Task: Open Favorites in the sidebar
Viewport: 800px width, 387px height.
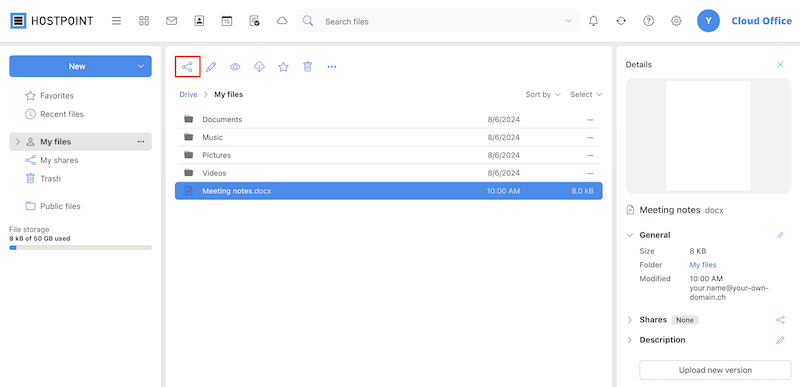Action: (57, 95)
